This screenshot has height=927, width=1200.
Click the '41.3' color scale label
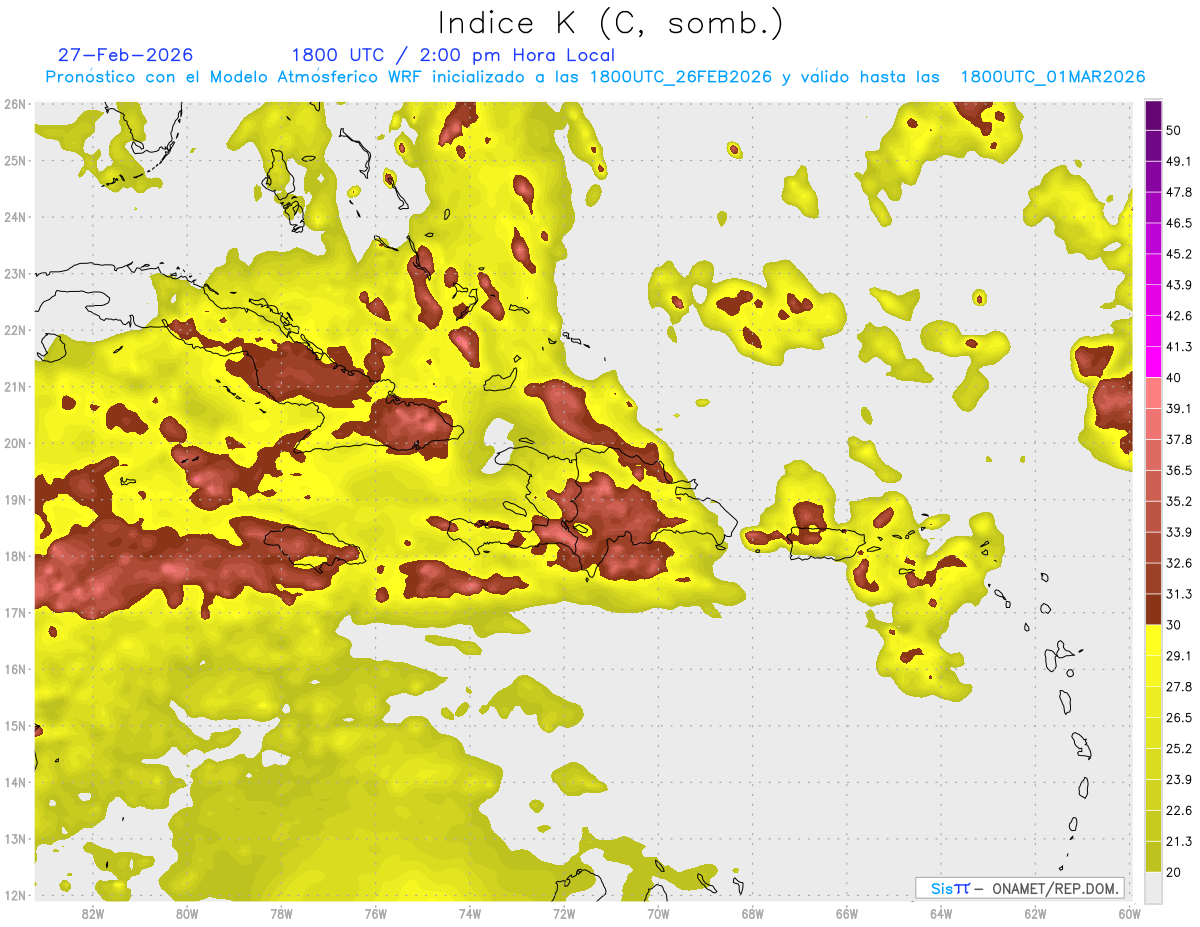click(x=1179, y=347)
